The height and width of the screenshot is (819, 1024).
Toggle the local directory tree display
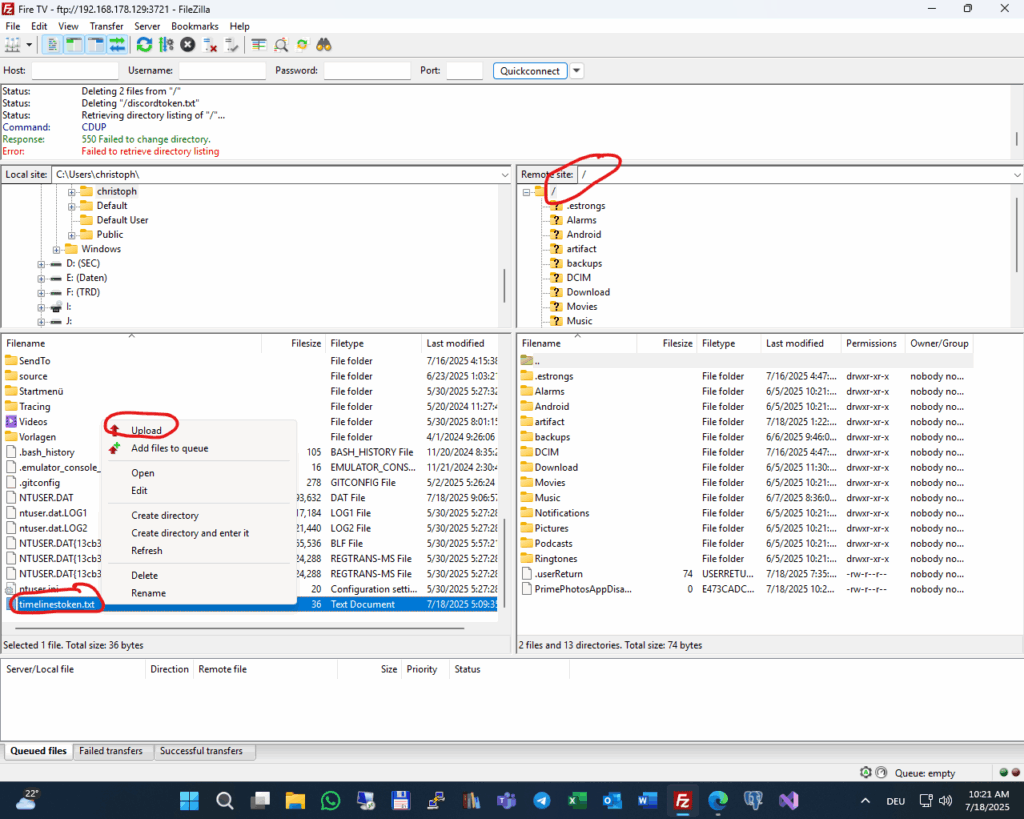(x=74, y=45)
